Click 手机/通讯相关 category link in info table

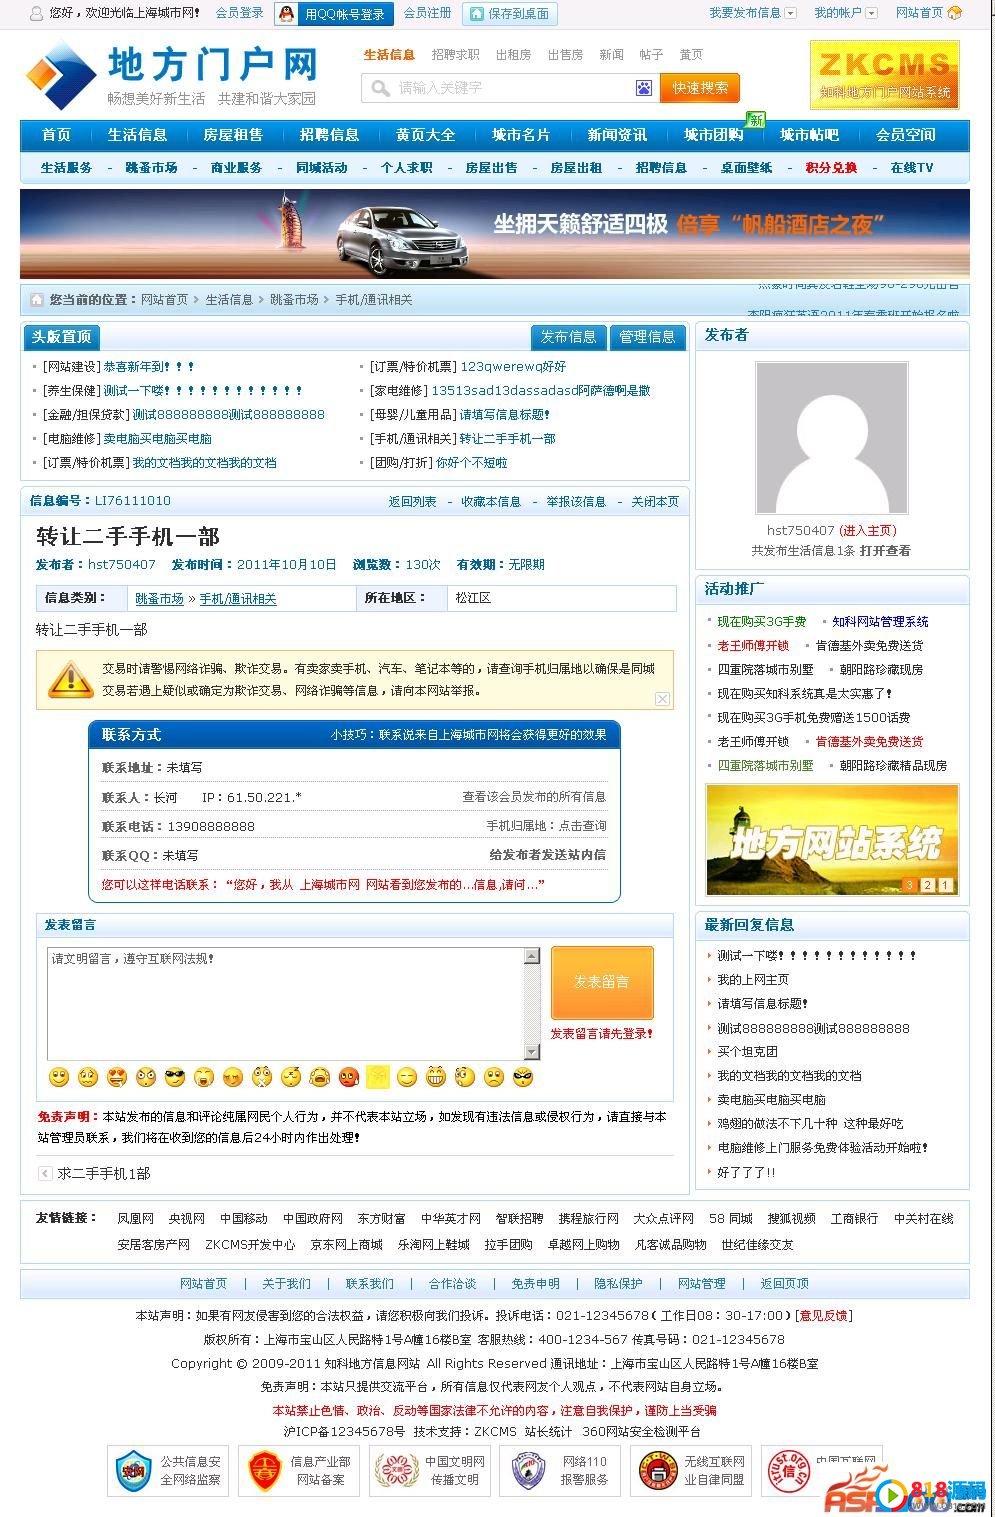[238, 599]
